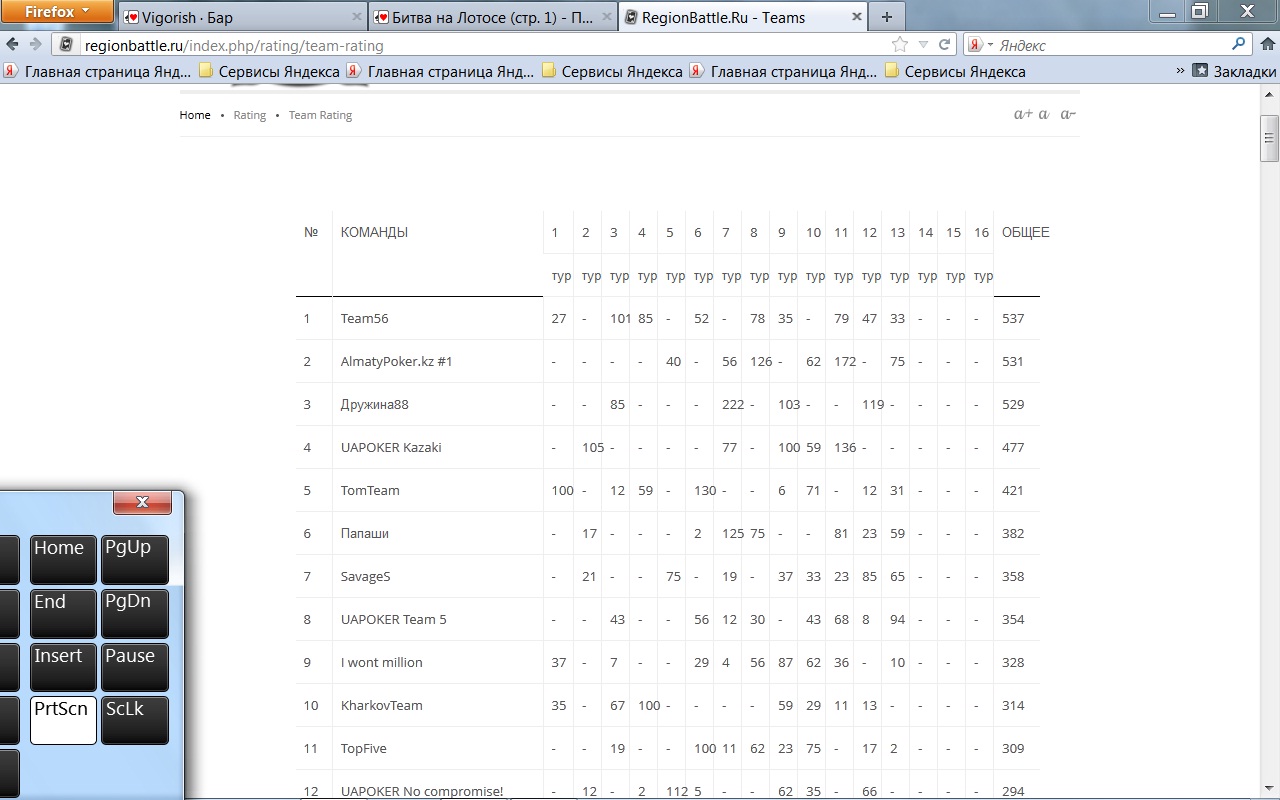The image size is (1280, 800).
Task: Bookmark this page with the star icon
Action: pyautogui.click(x=900, y=45)
